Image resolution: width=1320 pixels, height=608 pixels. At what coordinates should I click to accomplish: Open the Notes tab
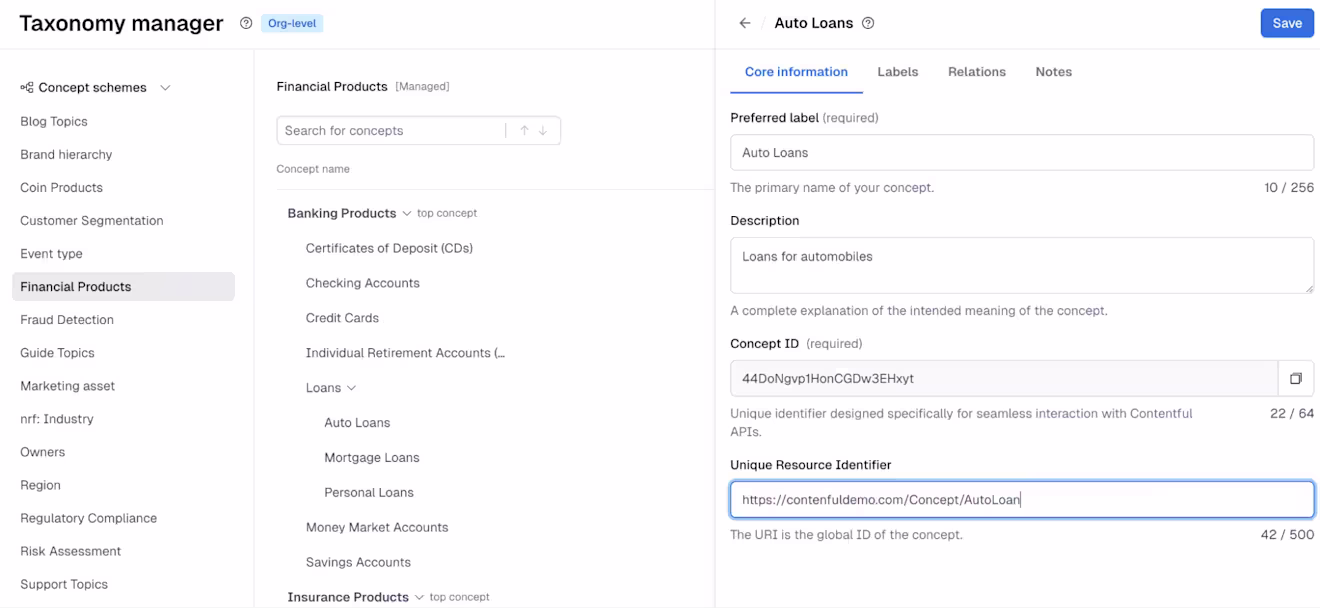[1054, 72]
